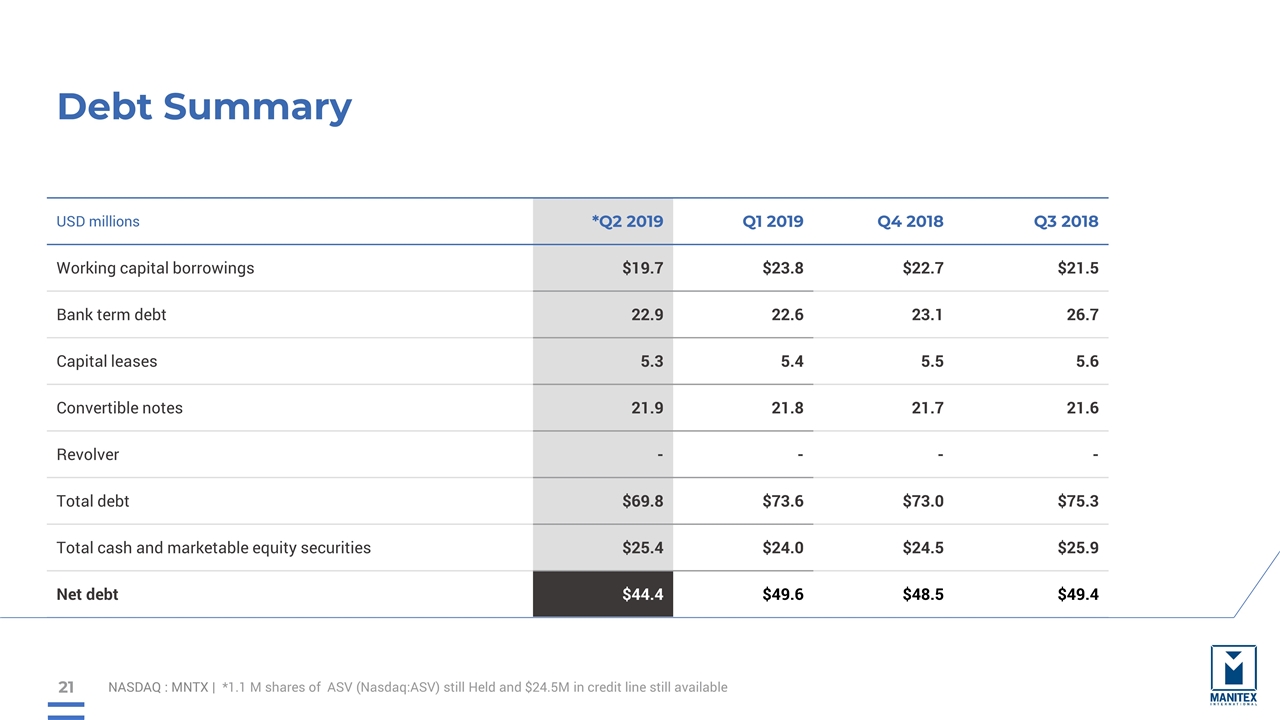The image size is (1280, 720).
Task: Click the Q1 2019 column header
Action: [x=772, y=221]
